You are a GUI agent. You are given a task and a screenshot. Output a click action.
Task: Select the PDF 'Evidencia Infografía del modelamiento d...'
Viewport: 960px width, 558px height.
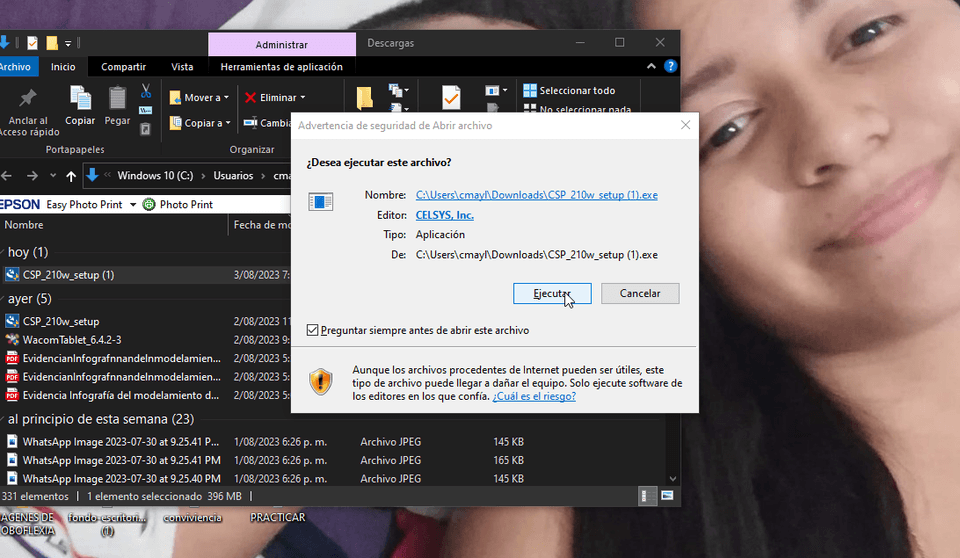click(x=121, y=396)
